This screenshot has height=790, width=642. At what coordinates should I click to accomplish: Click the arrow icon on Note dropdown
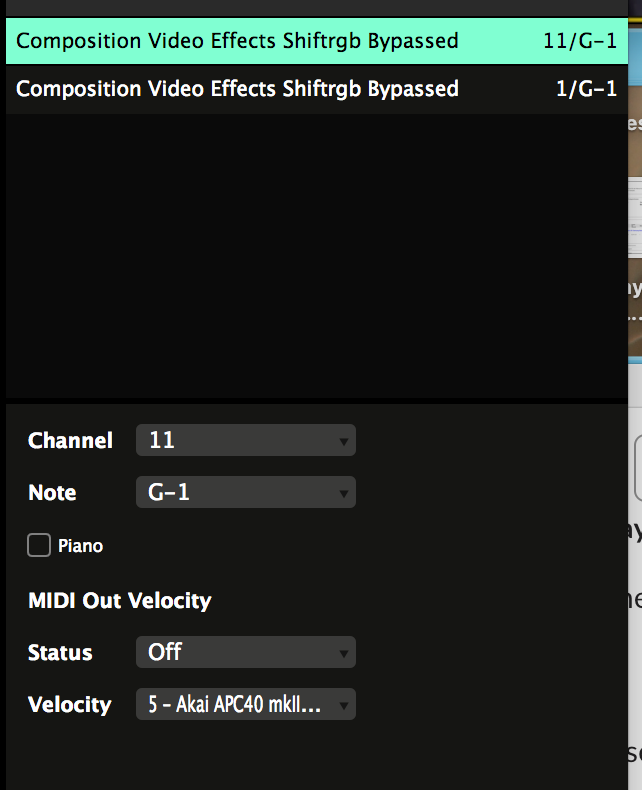tap(343, 494)
